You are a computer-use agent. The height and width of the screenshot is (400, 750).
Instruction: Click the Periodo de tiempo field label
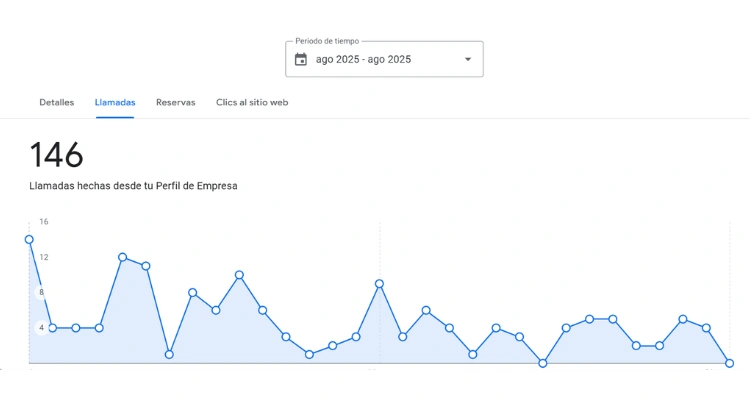327,42
